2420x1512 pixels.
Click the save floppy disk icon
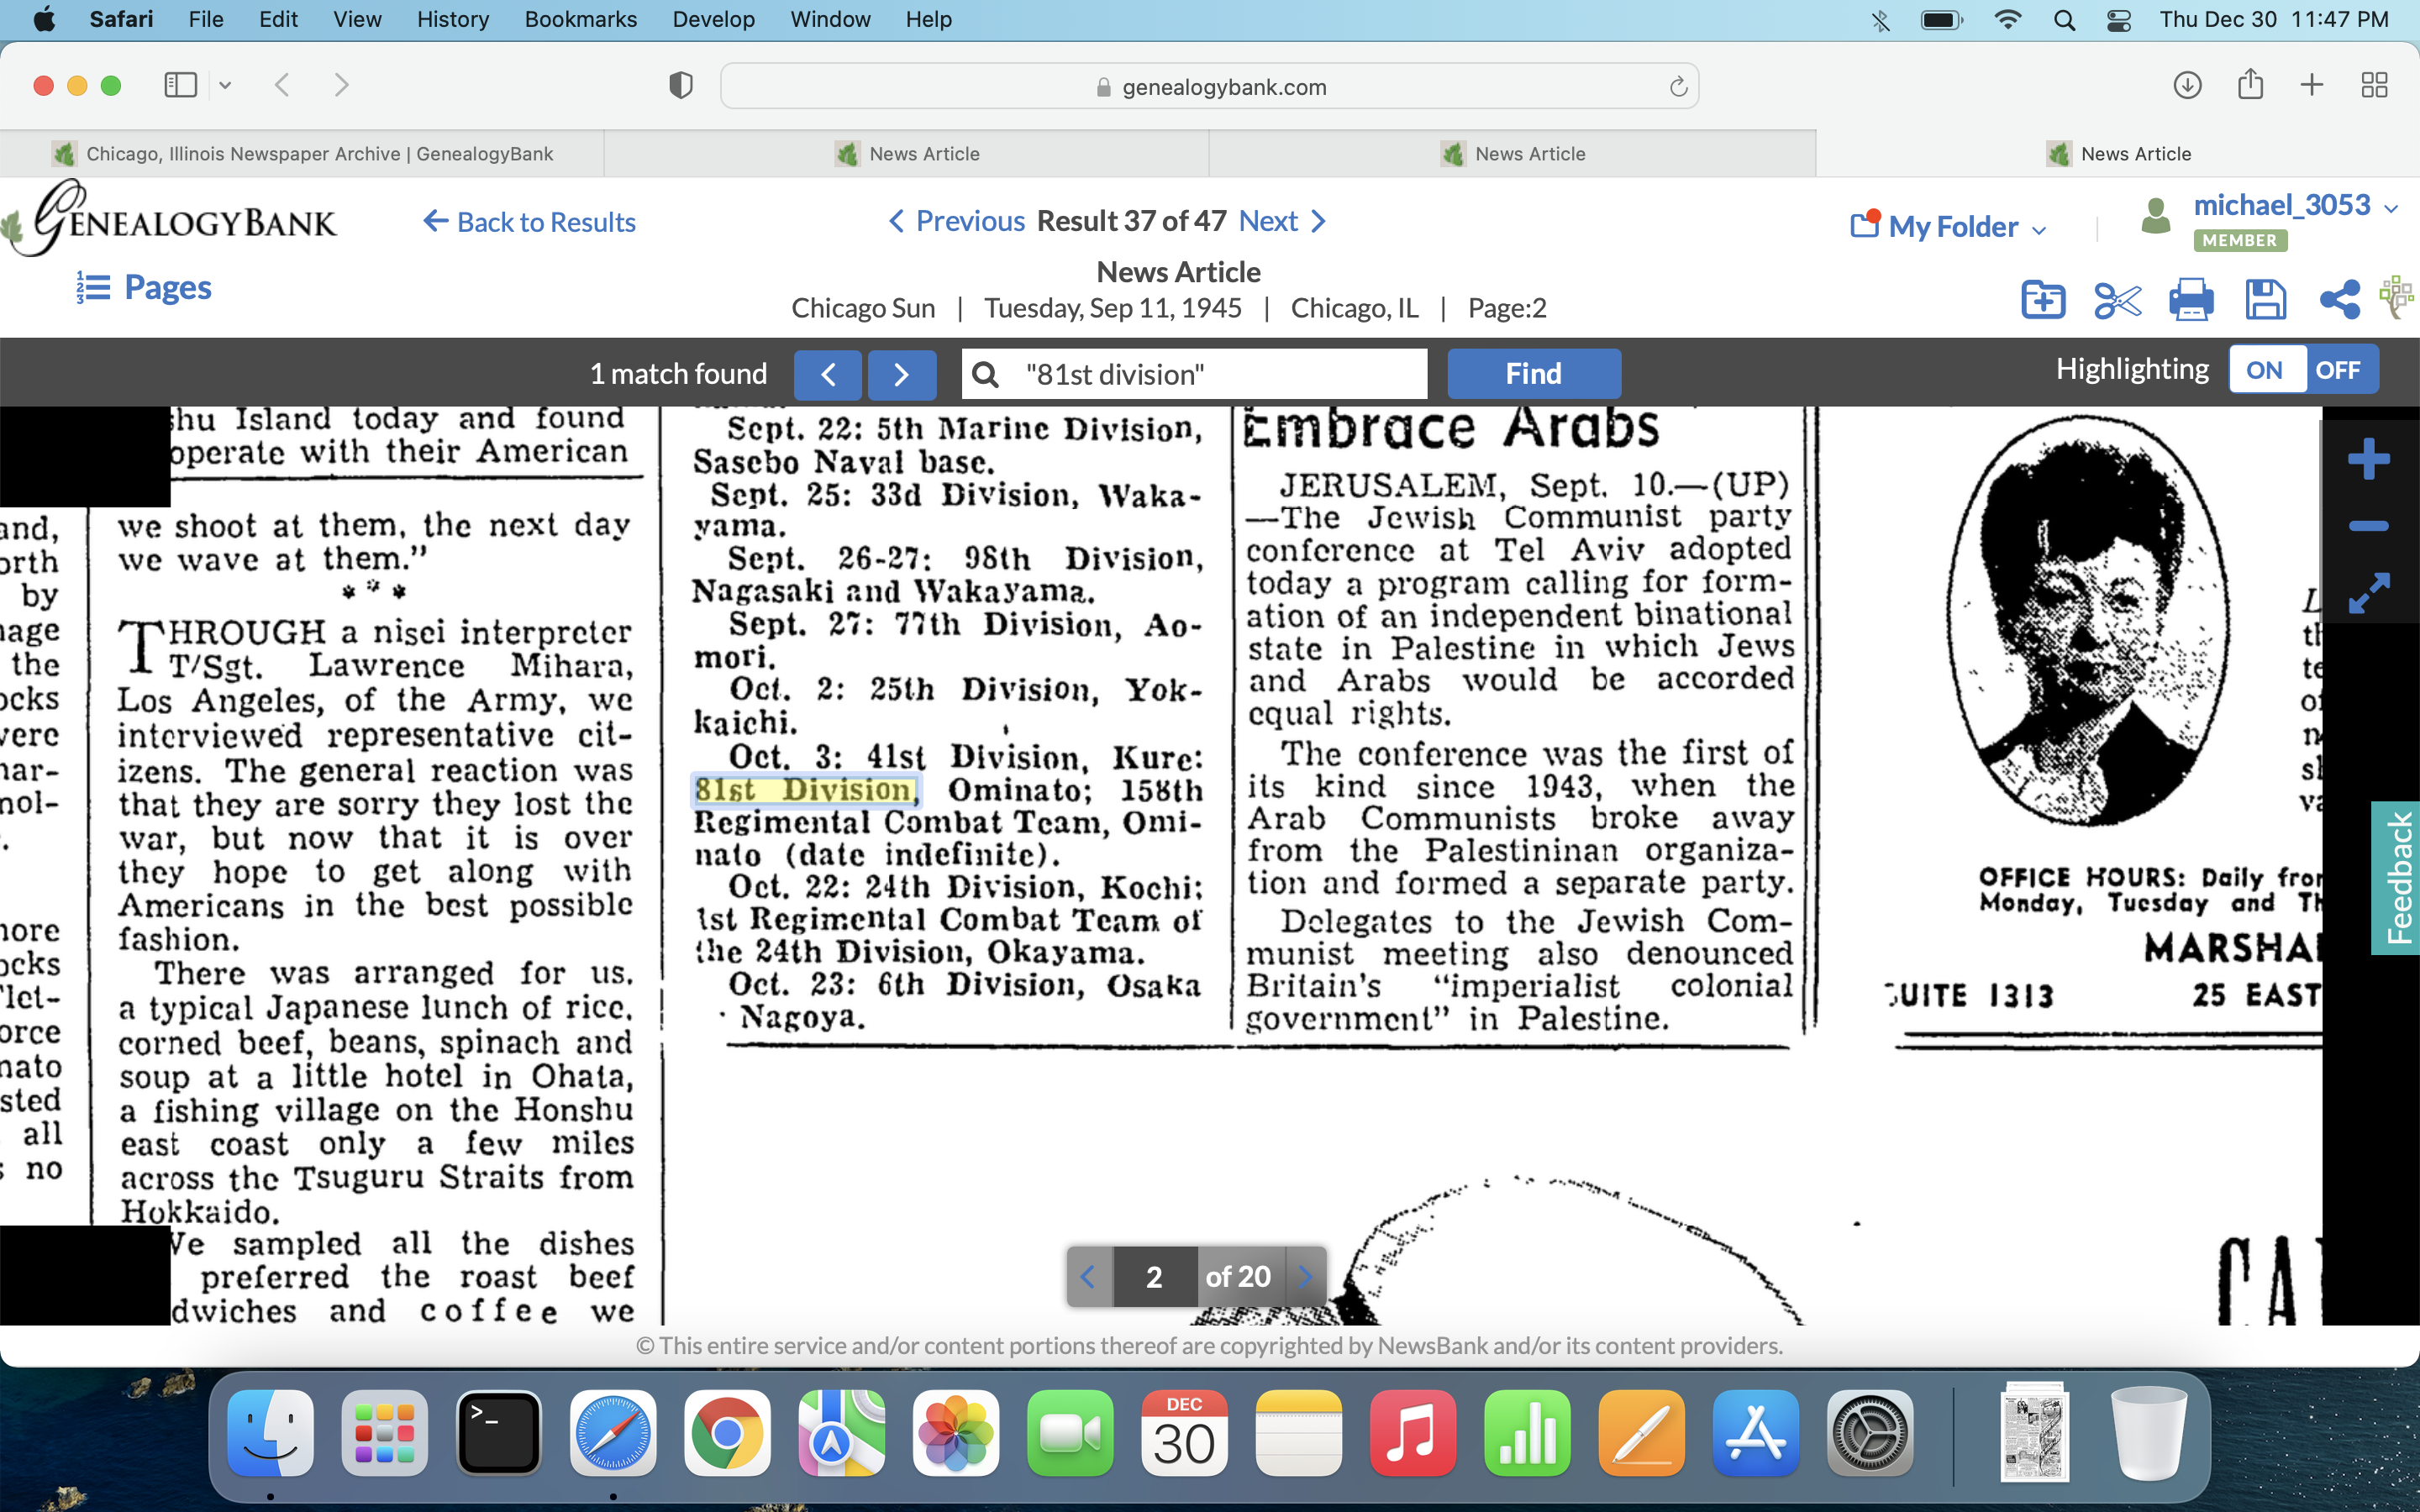pos(2265,300)
